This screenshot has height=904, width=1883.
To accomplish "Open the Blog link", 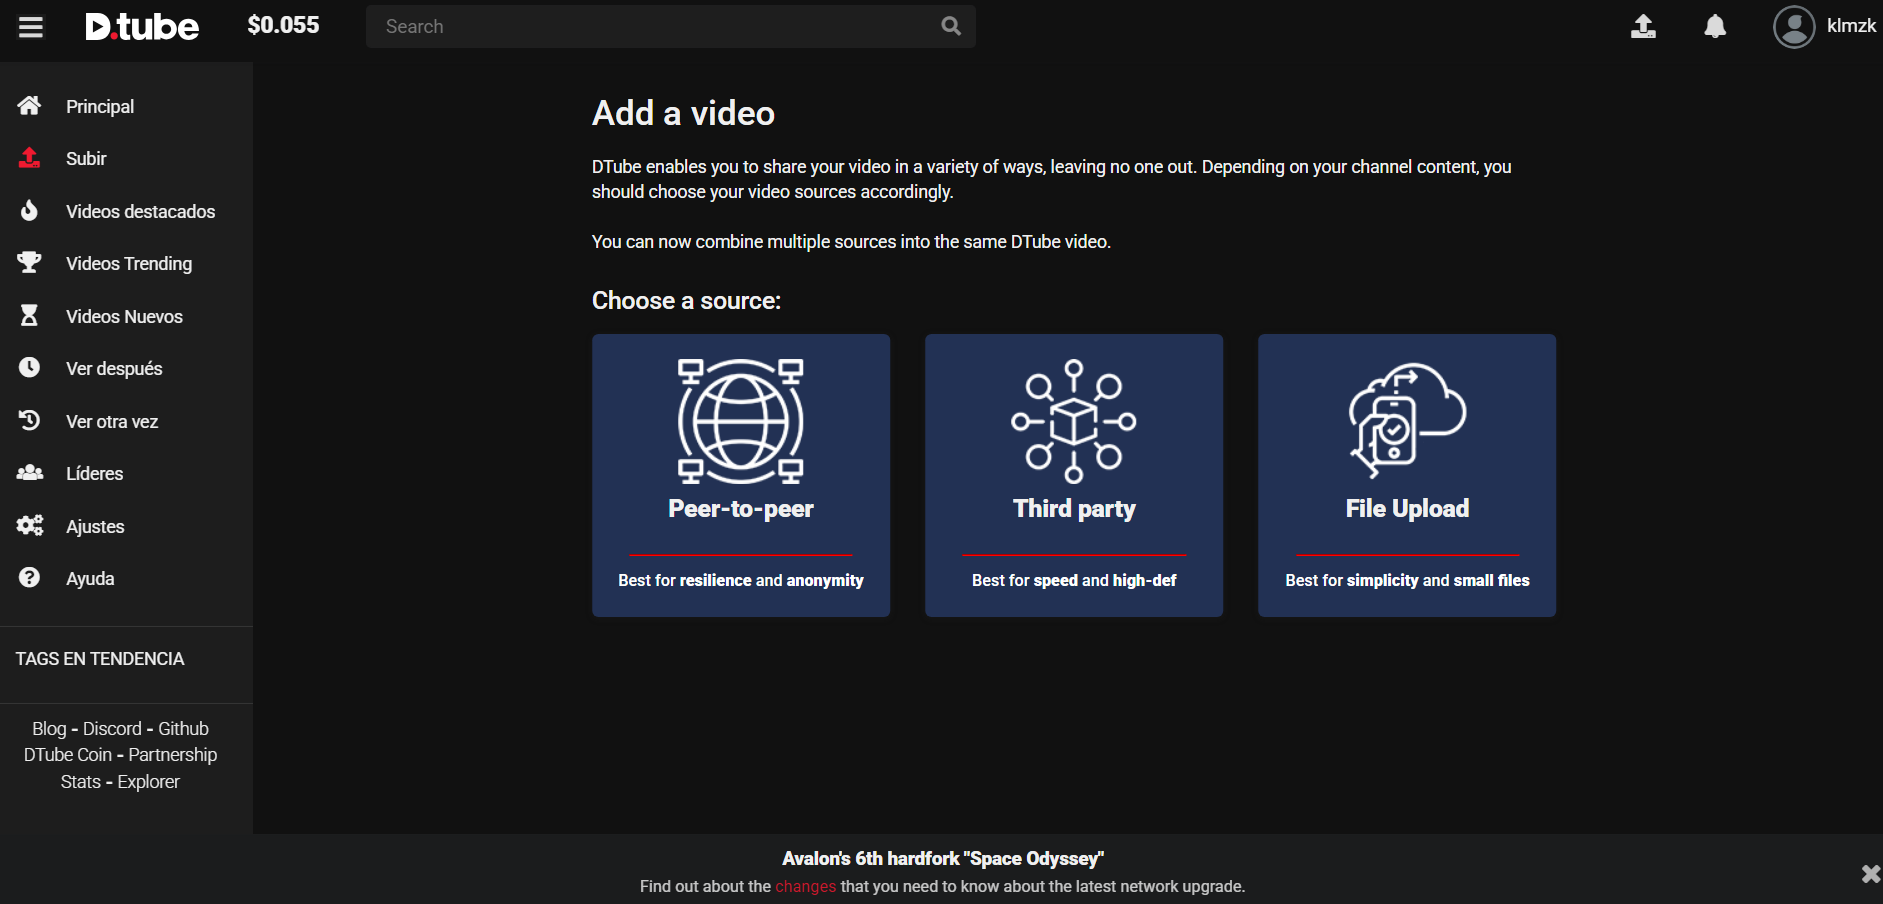I will coord(49,729).
